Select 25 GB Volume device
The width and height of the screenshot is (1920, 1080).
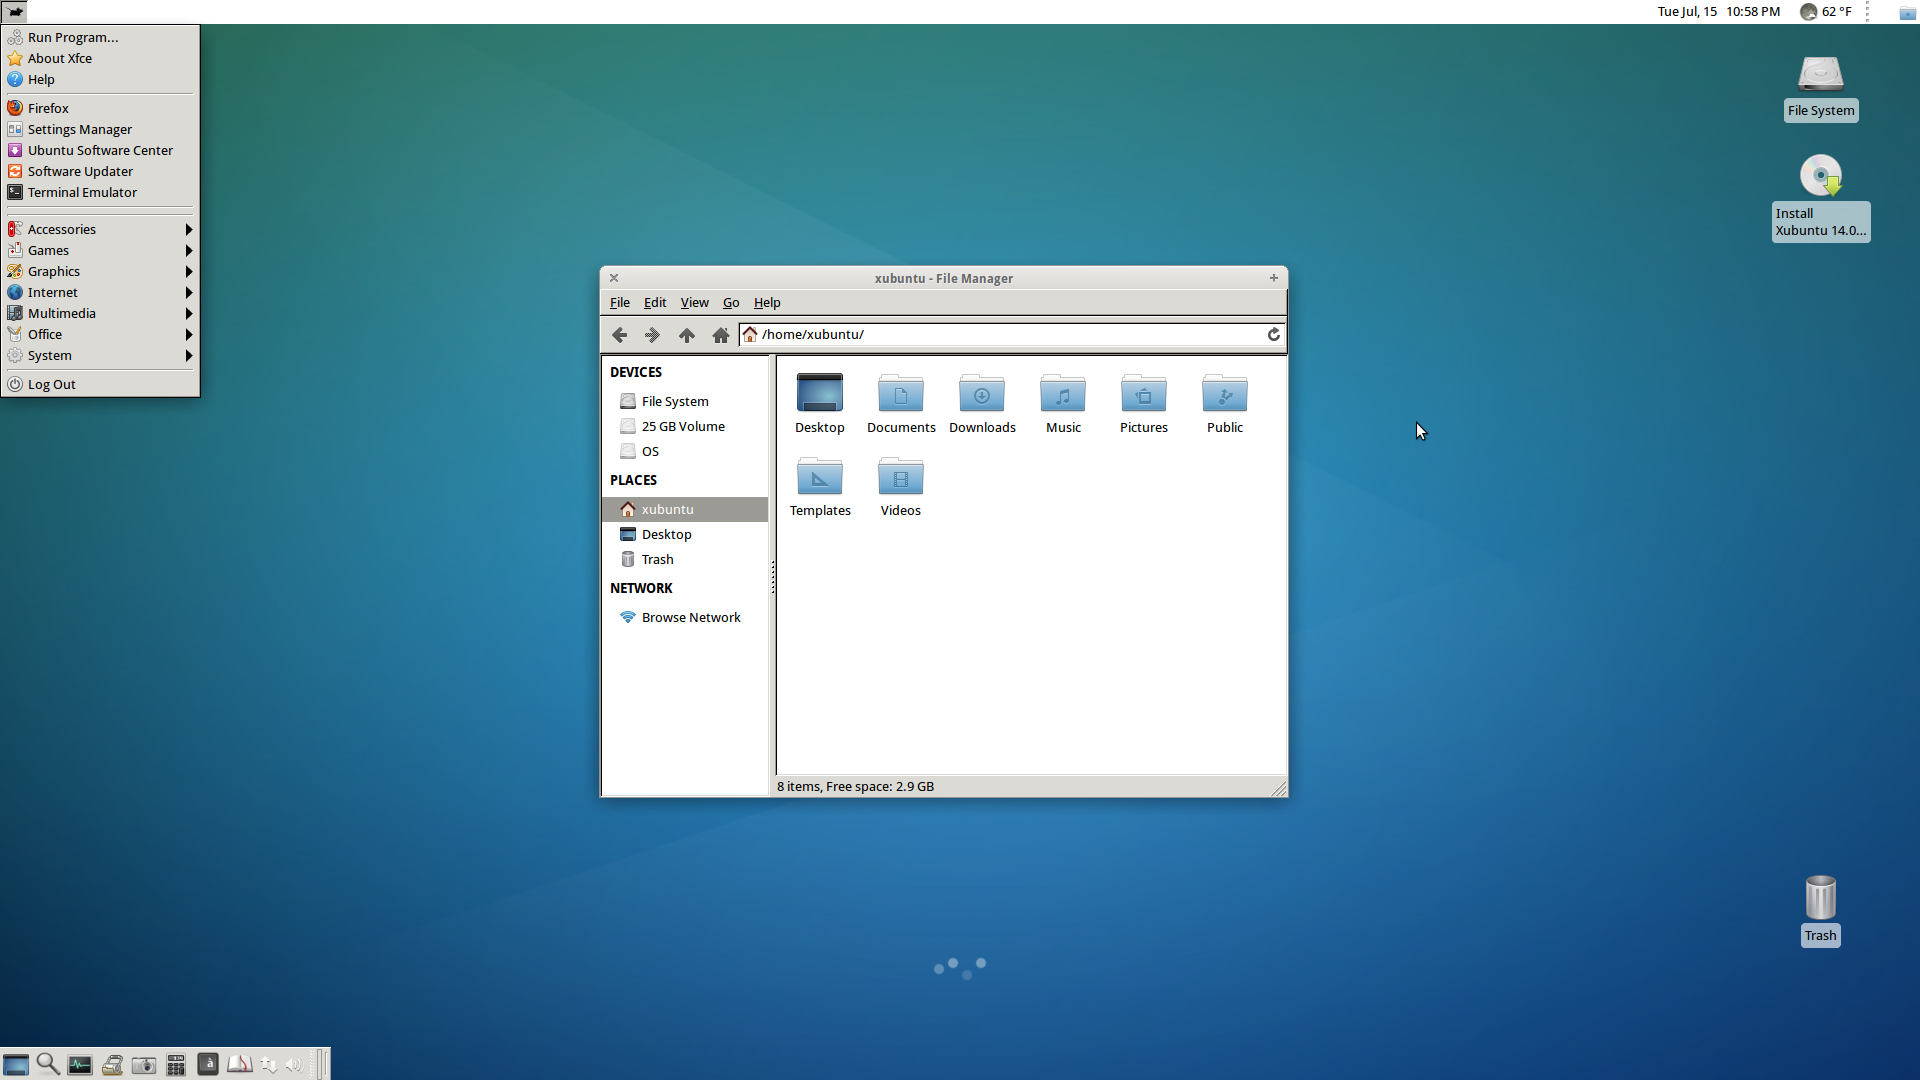(x=682, y=426)
